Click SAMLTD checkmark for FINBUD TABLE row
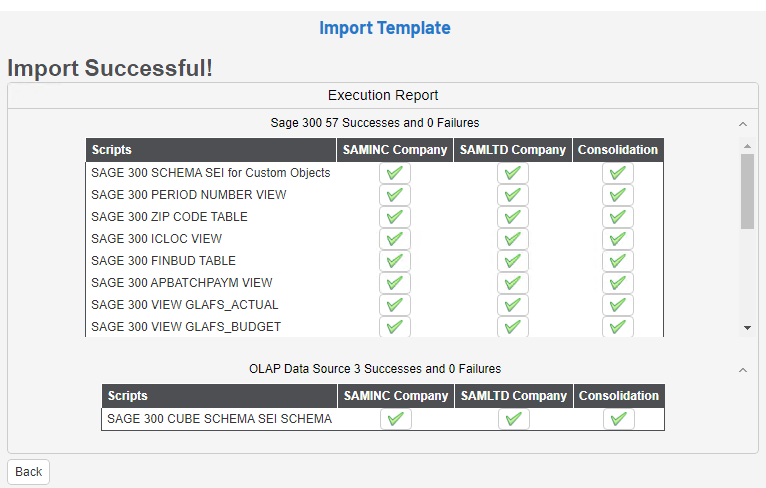Viewport: 766px width, 488px height. pyautogui.click(x=512, y=261)
